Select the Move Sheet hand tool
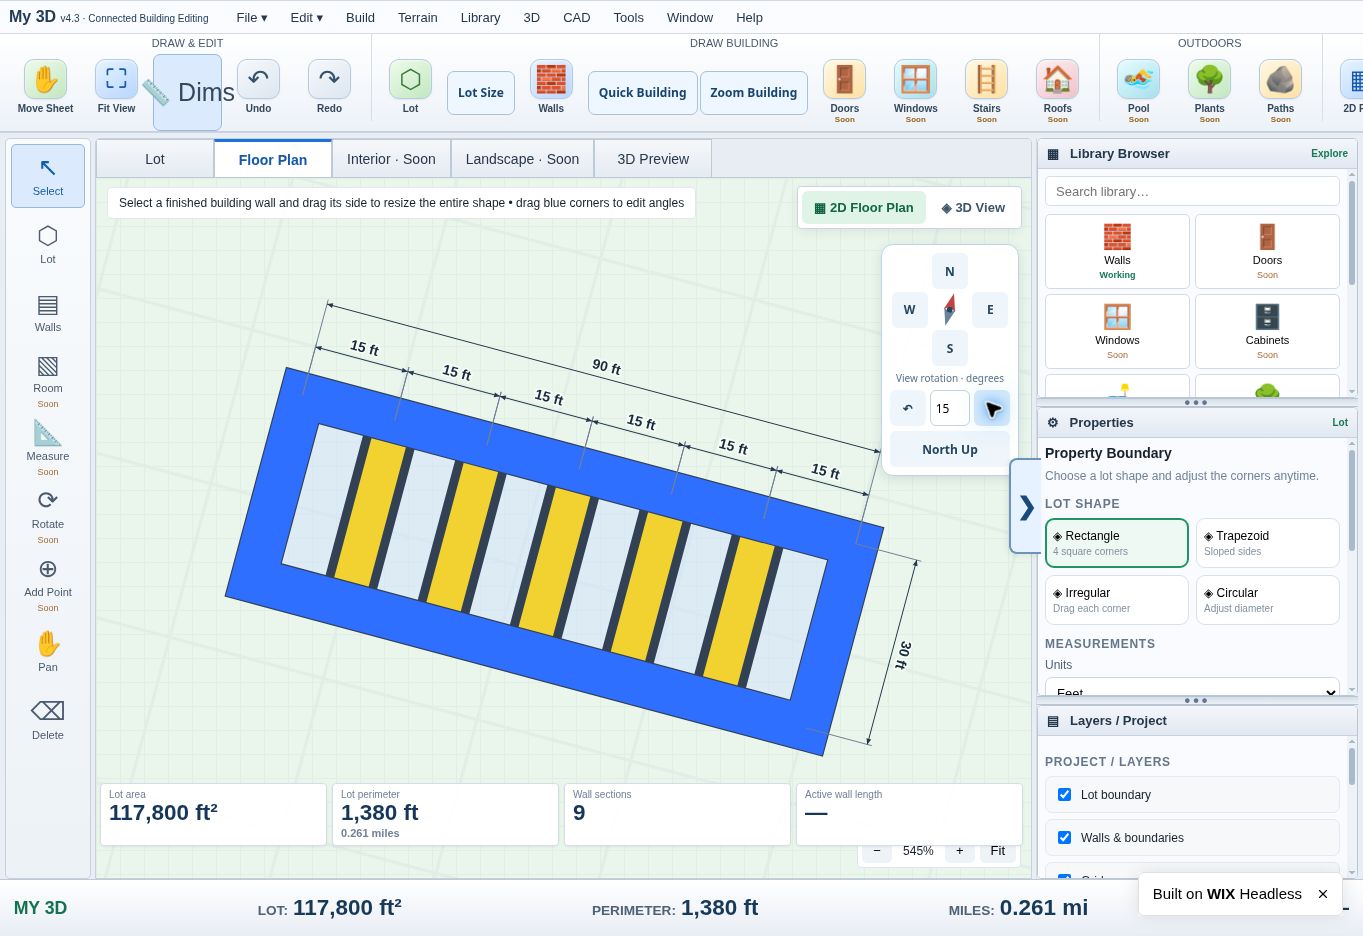The width and height of the screenshot is (1363, 936). (x=45, y=79)
